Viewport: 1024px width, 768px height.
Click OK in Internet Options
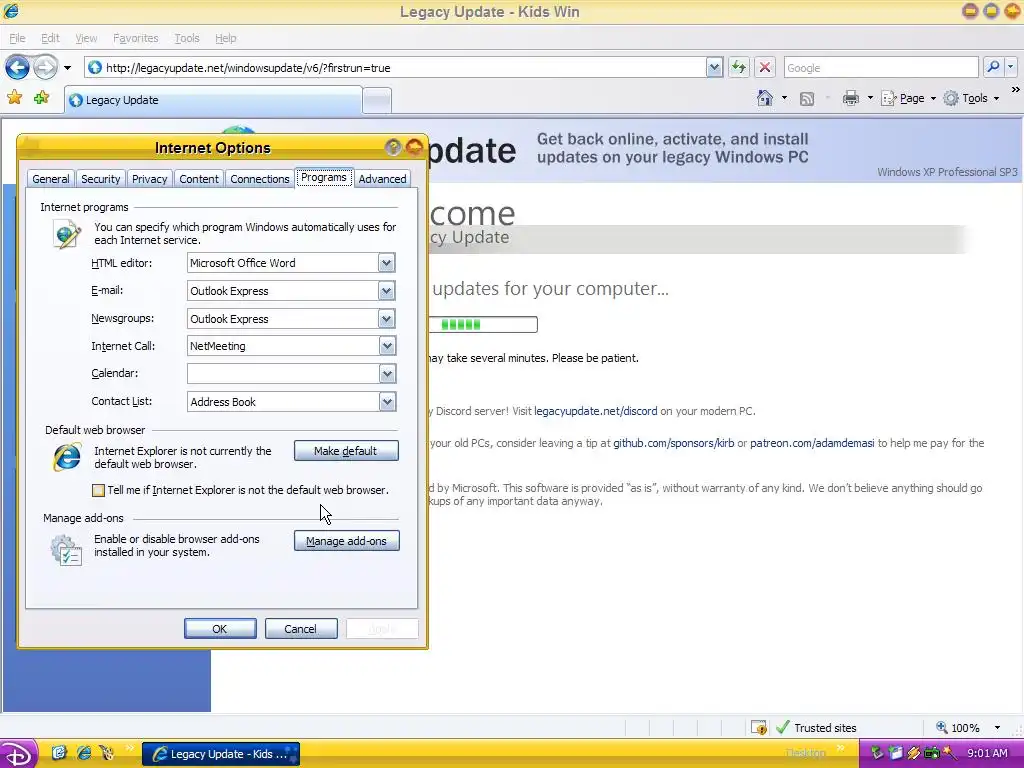tap(220, 628)
